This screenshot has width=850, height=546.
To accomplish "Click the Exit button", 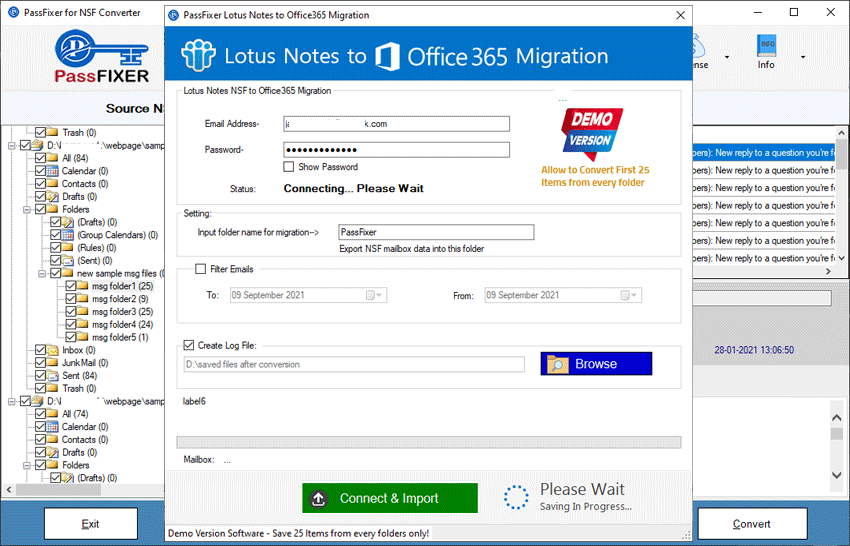I will tap(91, 524).
